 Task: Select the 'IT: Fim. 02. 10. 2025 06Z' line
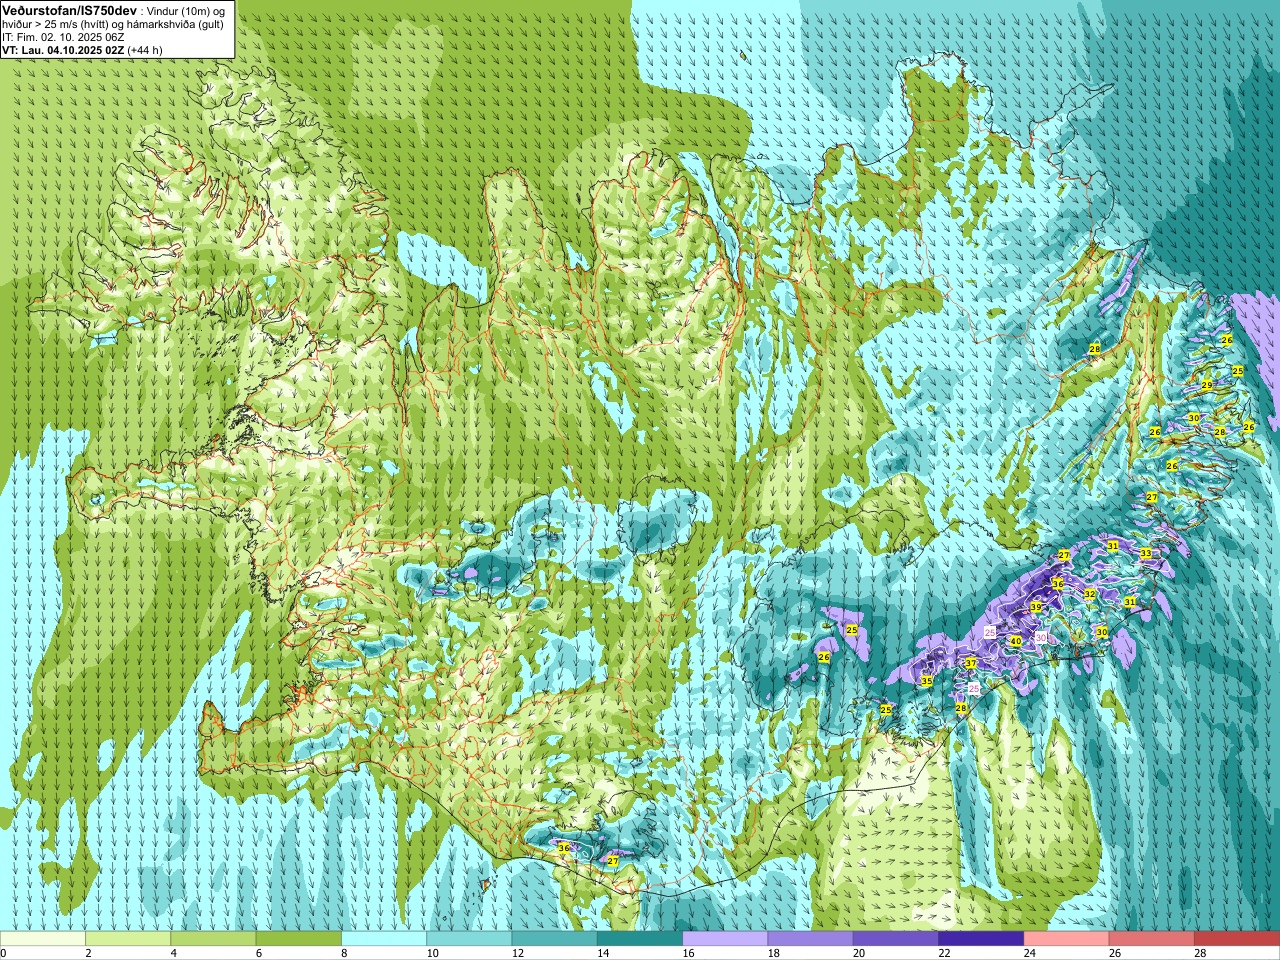point(63,37)
